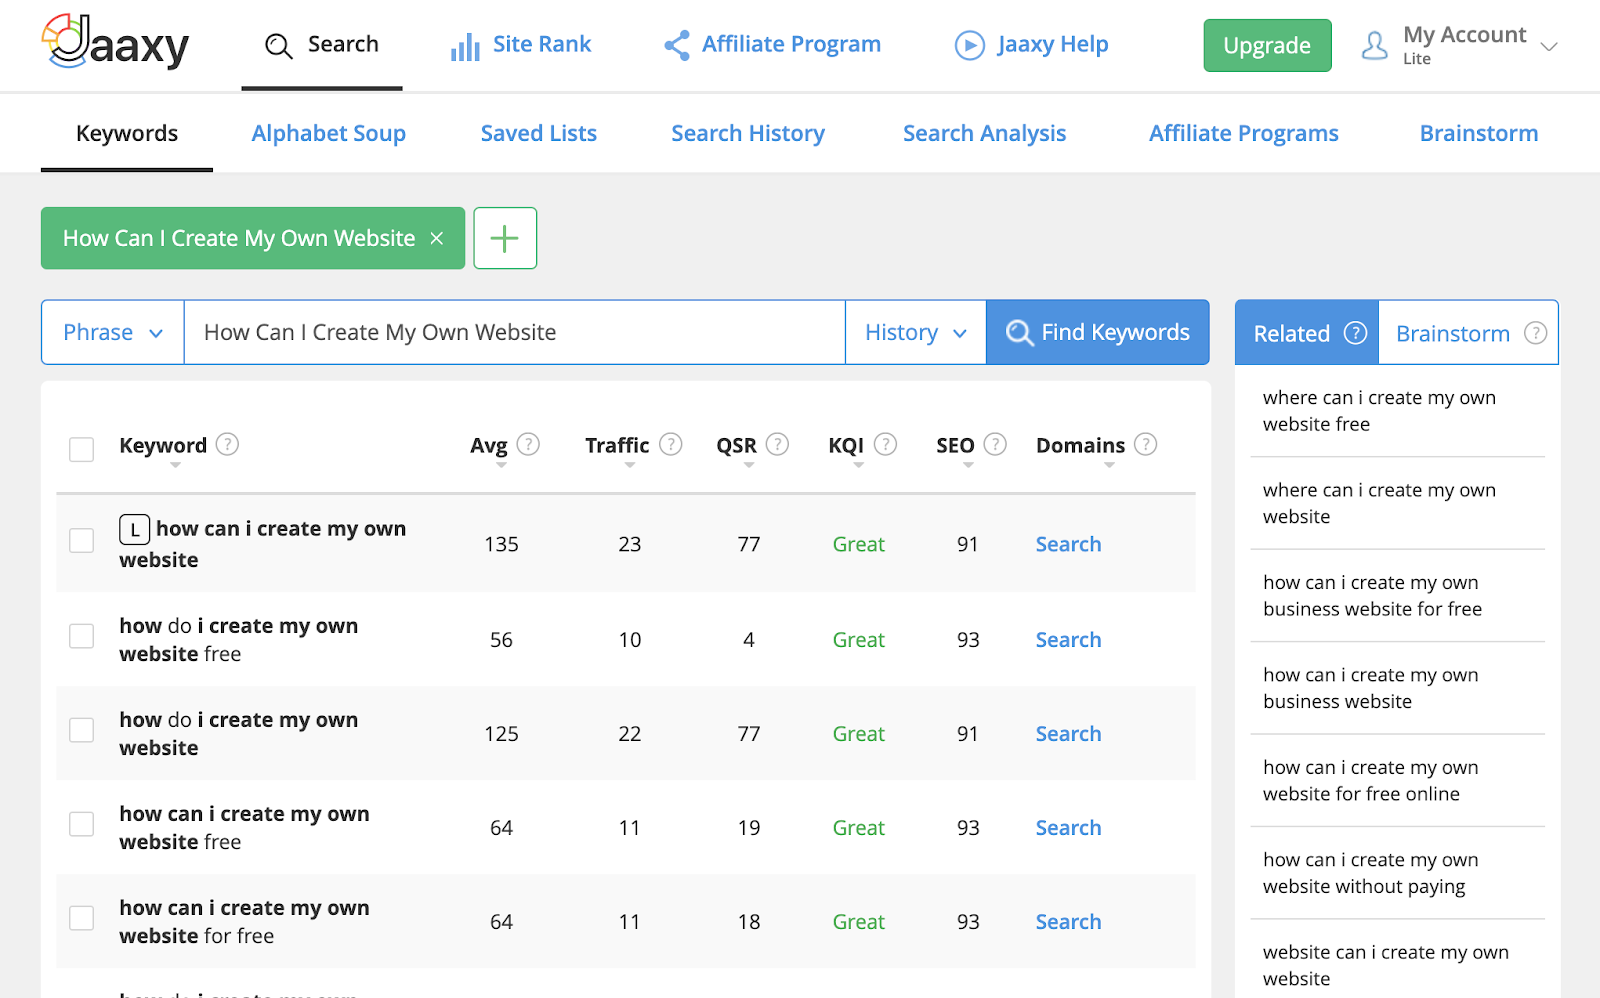
Task: Switch to the Brainstorm side panel tab
Action: (x=1468, y=333)
